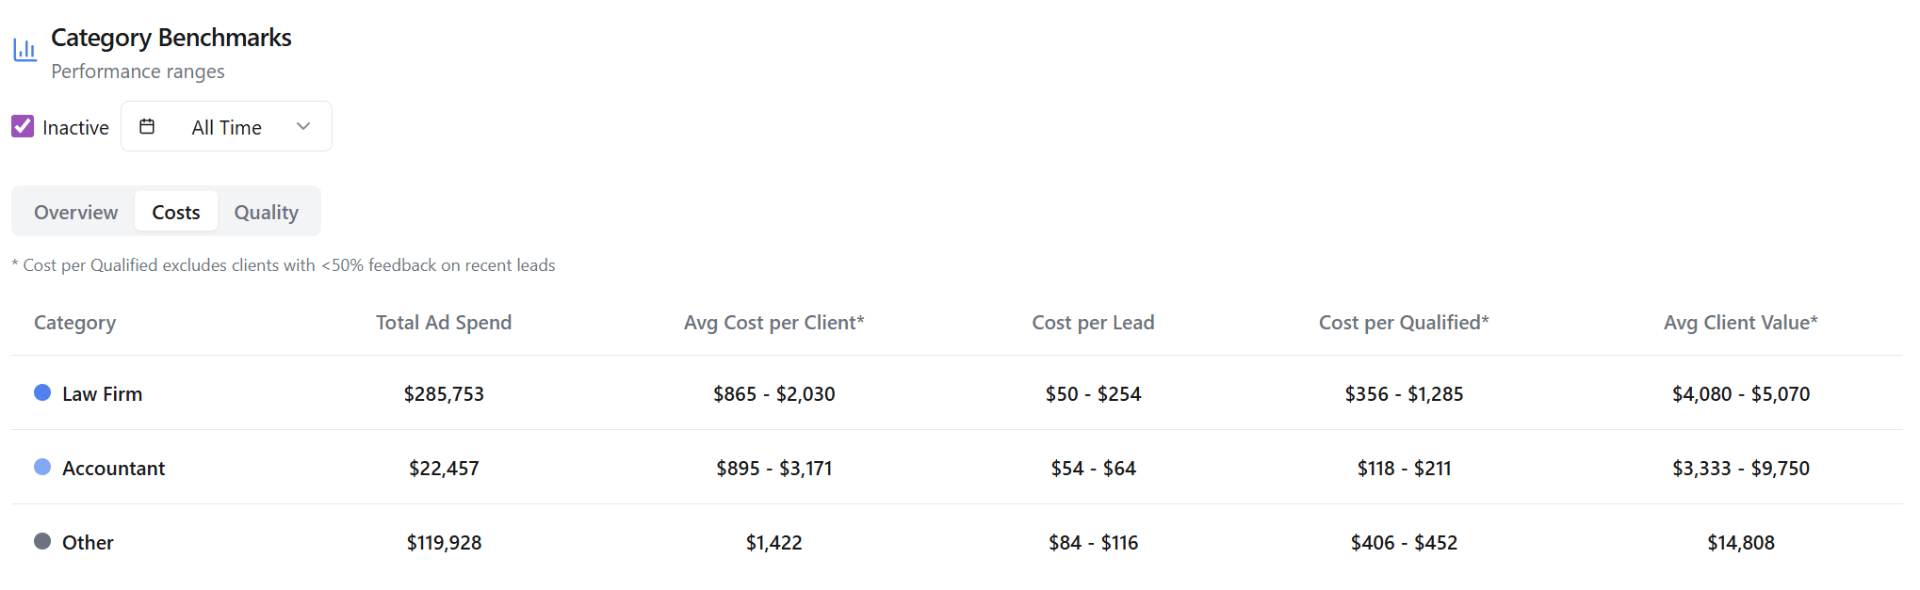The width and height of the screenshot is (1920, 590).
Task: Click the Accountant category label
Action: (x=113, y=467)
